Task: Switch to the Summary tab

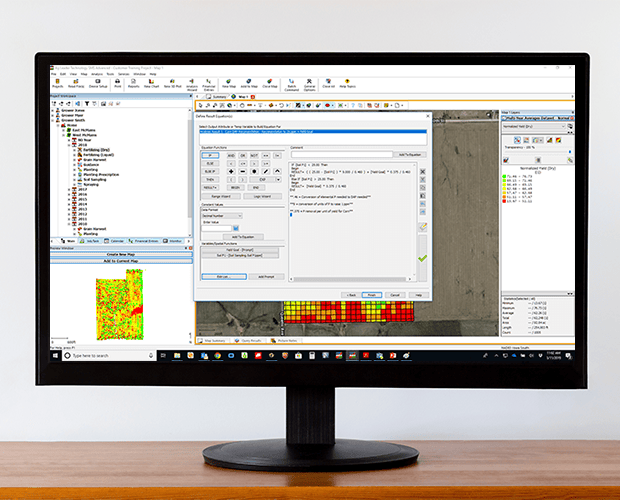Action: tap(218, 95)
